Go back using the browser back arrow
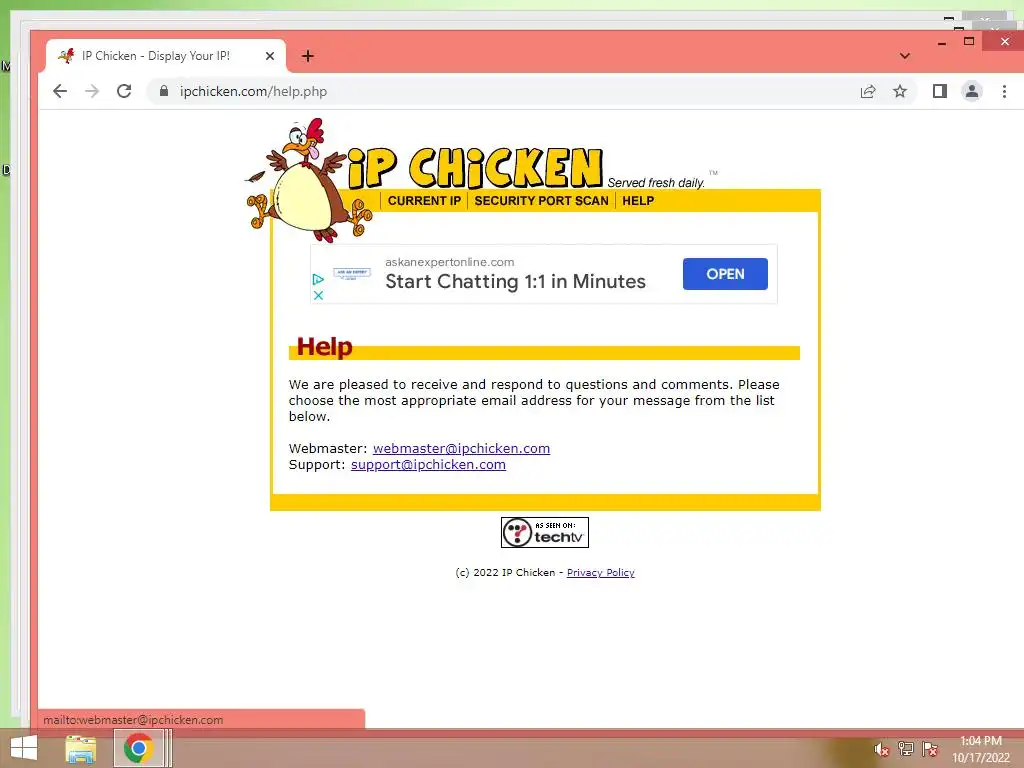The height and width of the screenshot is (768, 1024). tap(59, 91)
